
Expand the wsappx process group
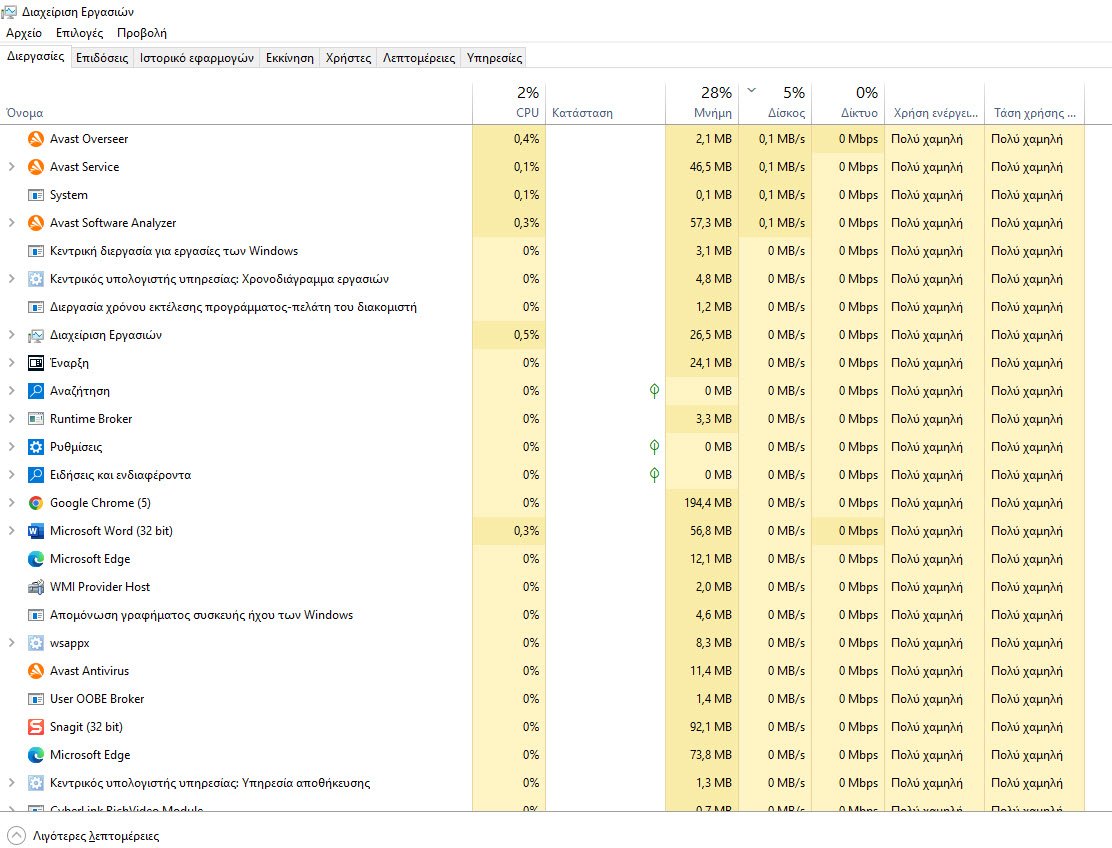coord(11,643)
